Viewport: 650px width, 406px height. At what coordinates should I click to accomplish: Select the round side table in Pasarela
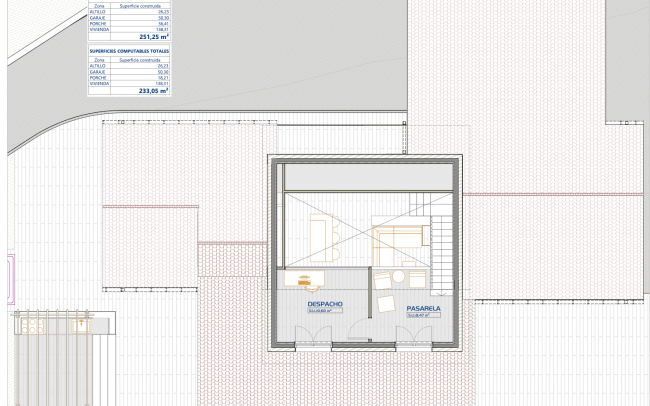tap(398, 275)
